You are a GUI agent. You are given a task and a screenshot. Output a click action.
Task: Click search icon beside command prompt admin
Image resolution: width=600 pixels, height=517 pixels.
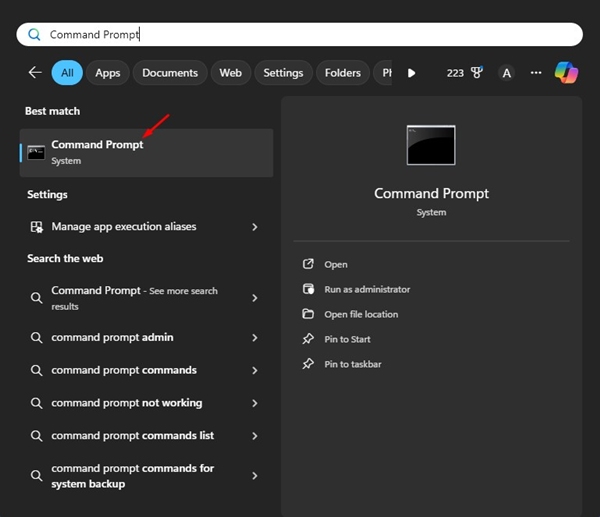[36, 338]
